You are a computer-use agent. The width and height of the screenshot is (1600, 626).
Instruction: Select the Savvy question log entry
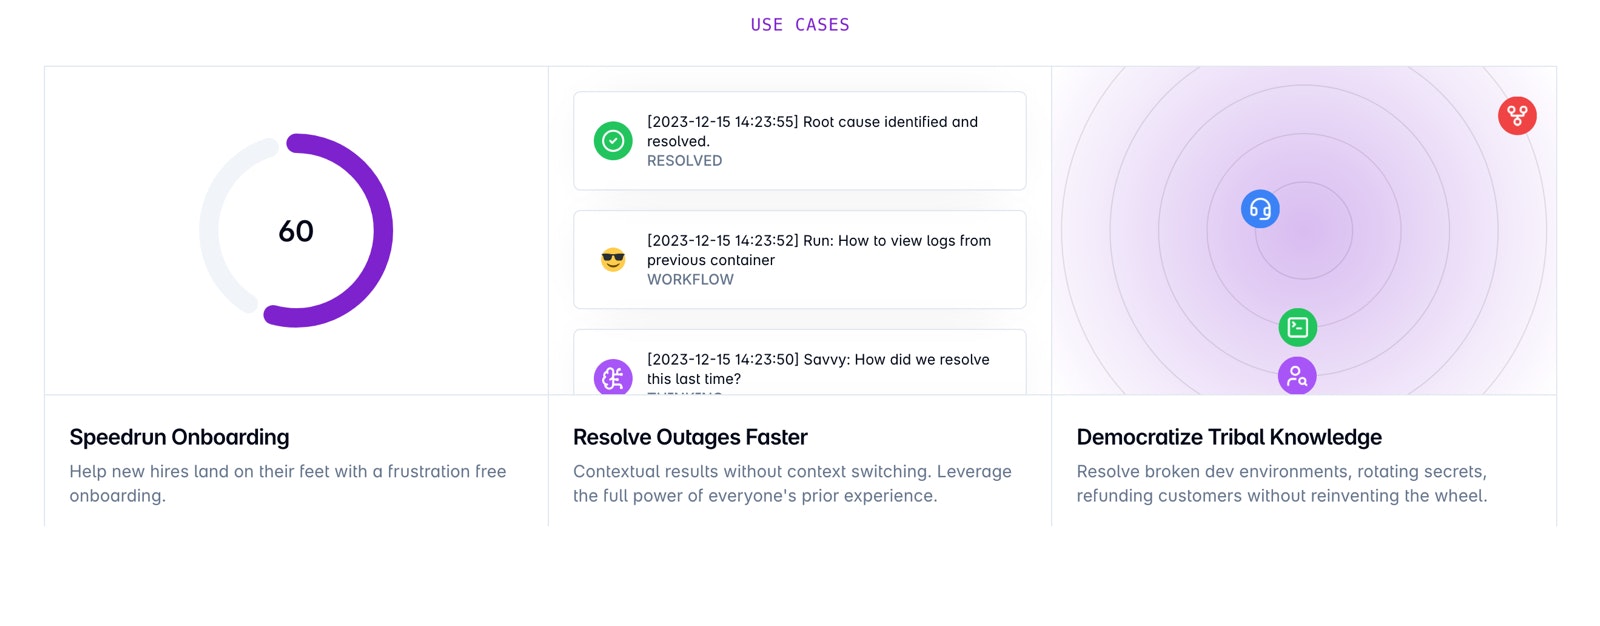click(800, 362)
